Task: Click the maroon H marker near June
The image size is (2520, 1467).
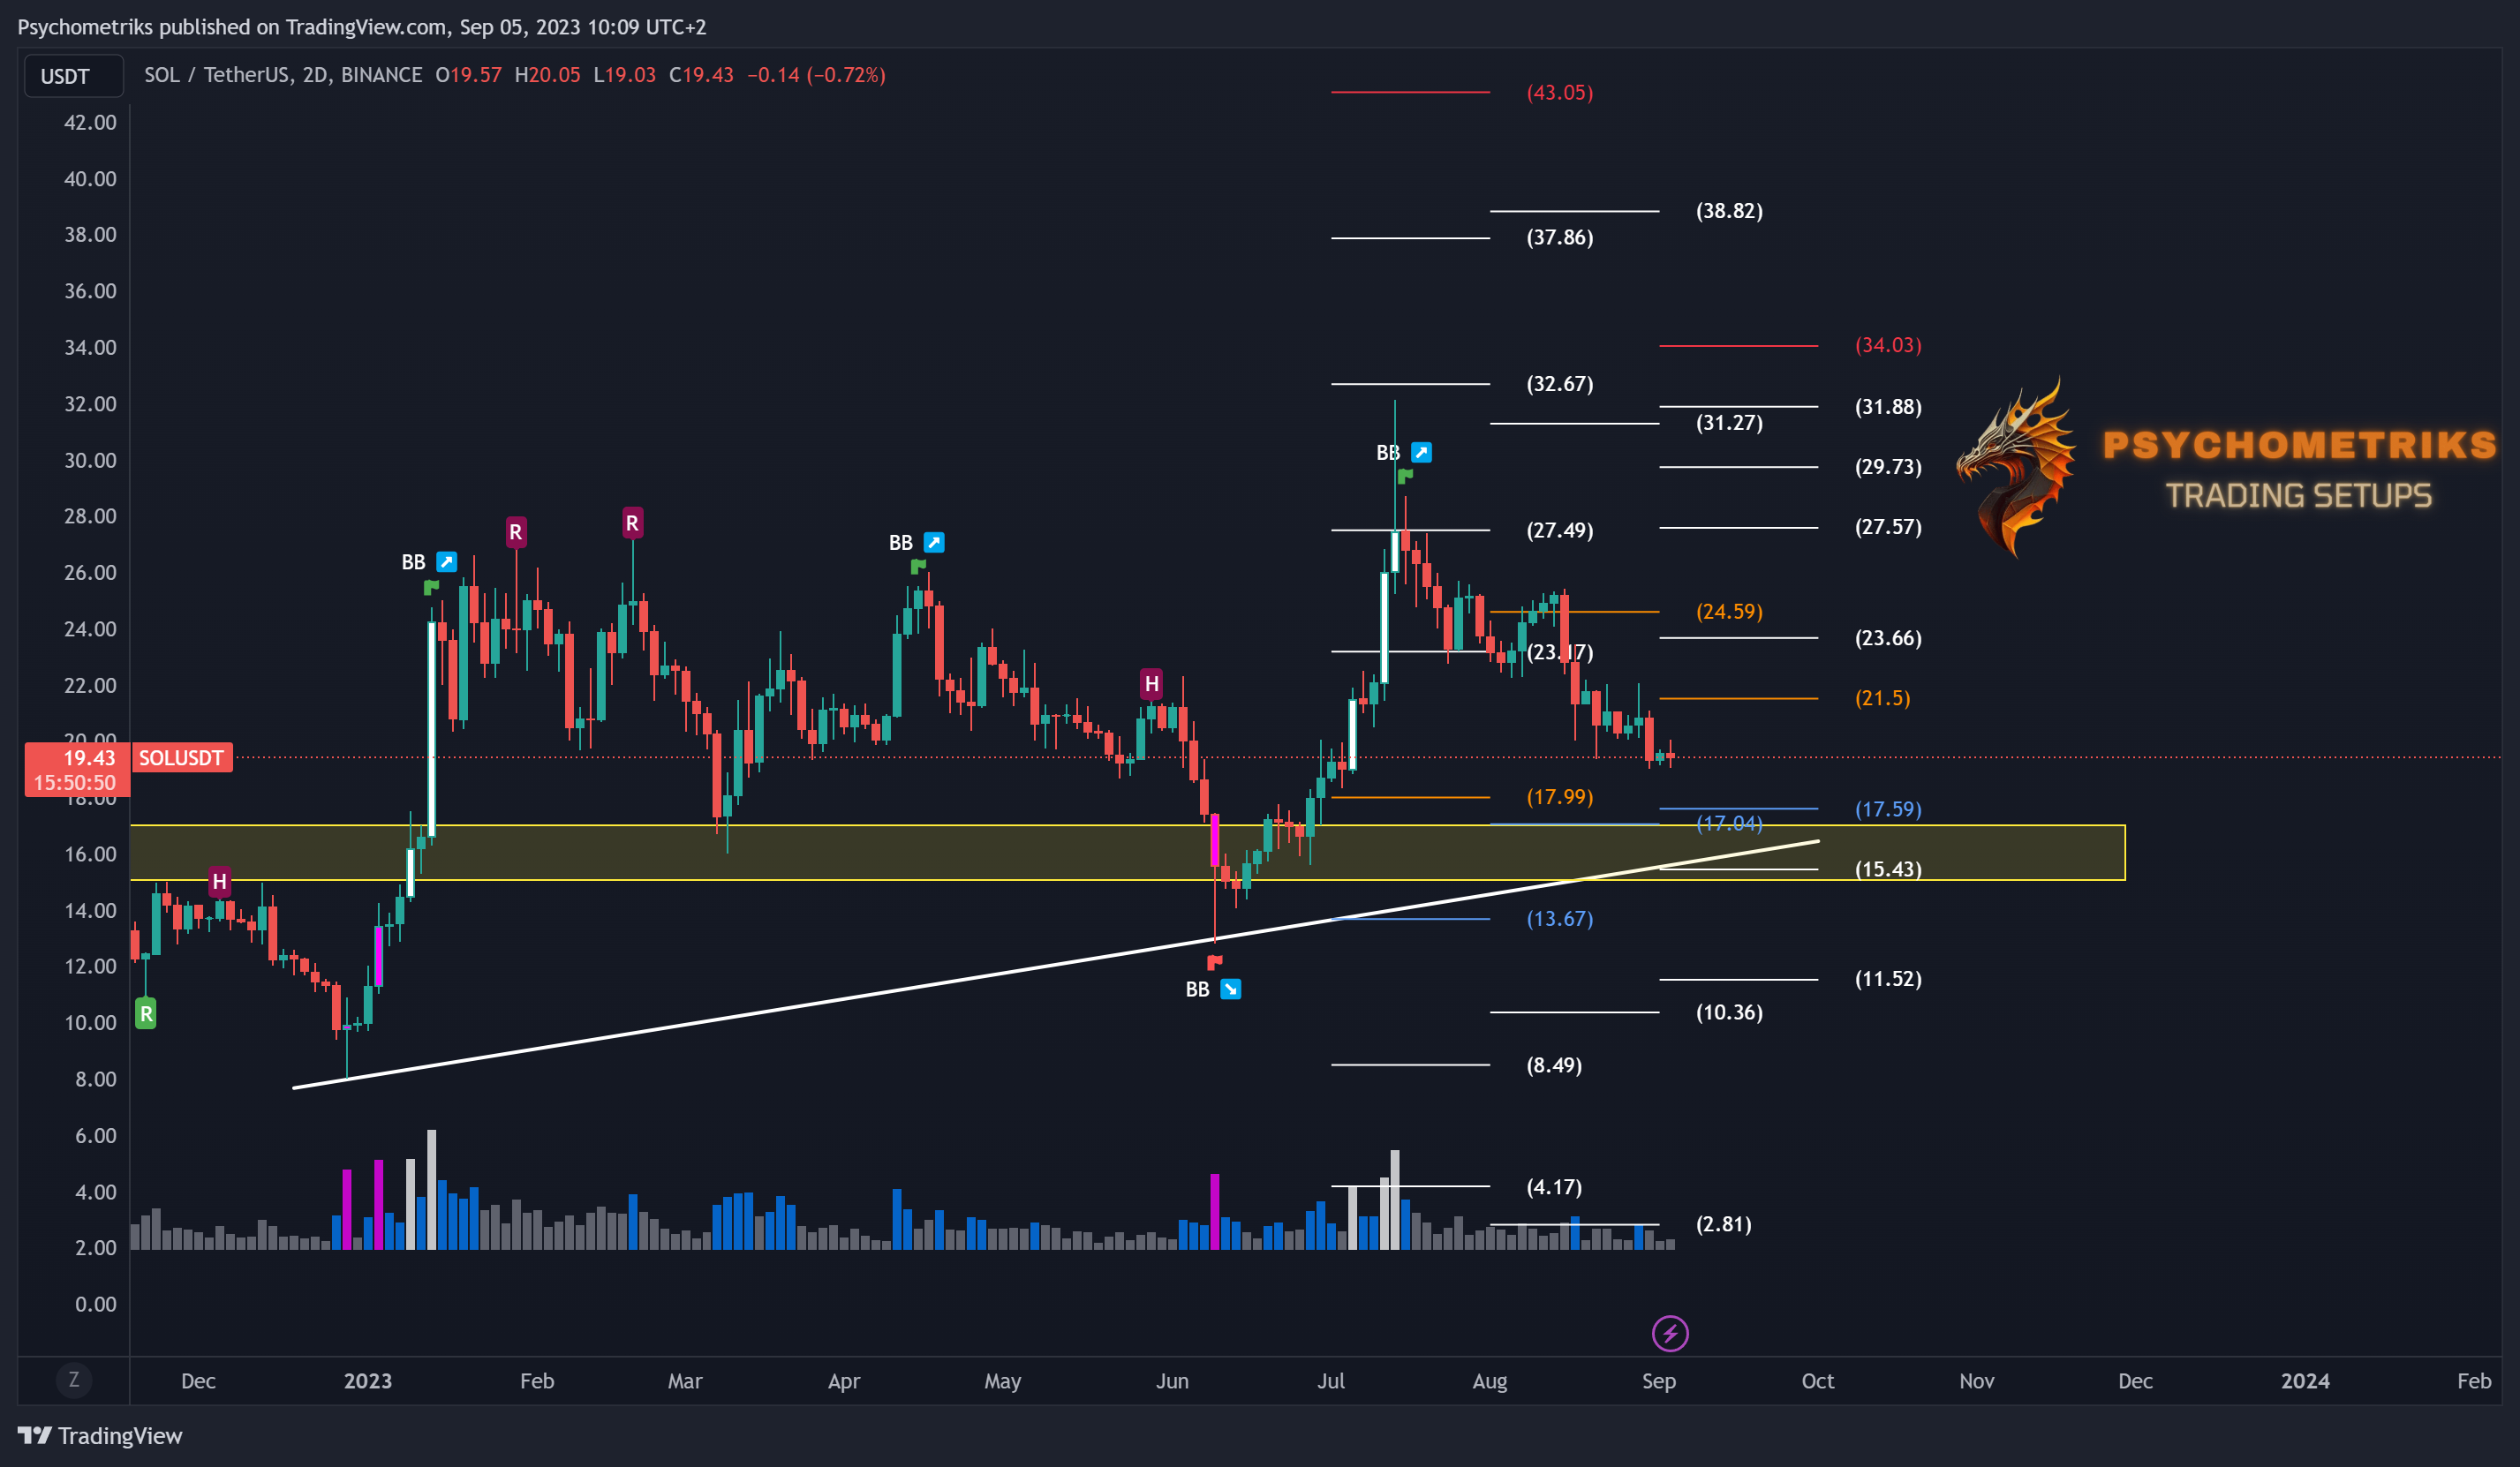Action: point(1151,683)
